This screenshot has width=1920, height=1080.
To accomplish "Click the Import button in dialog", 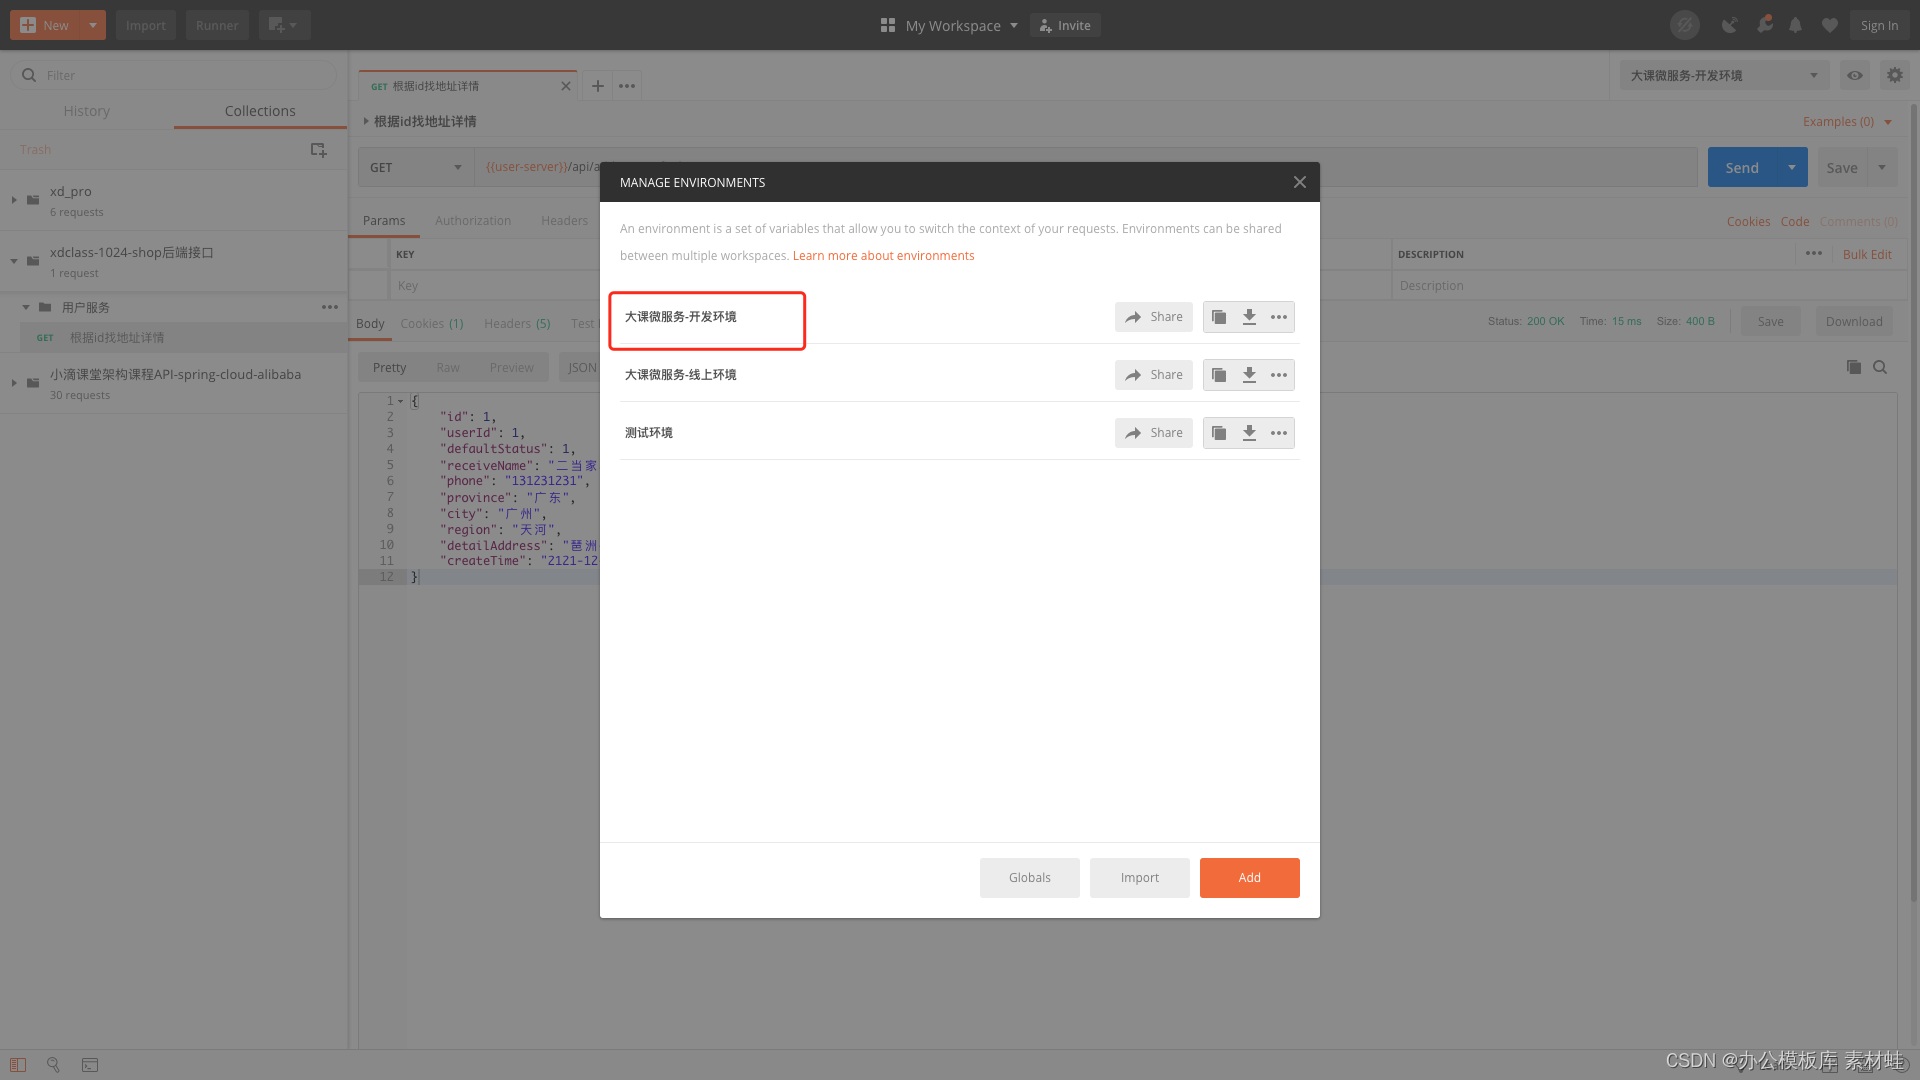I will [1140, 878].
